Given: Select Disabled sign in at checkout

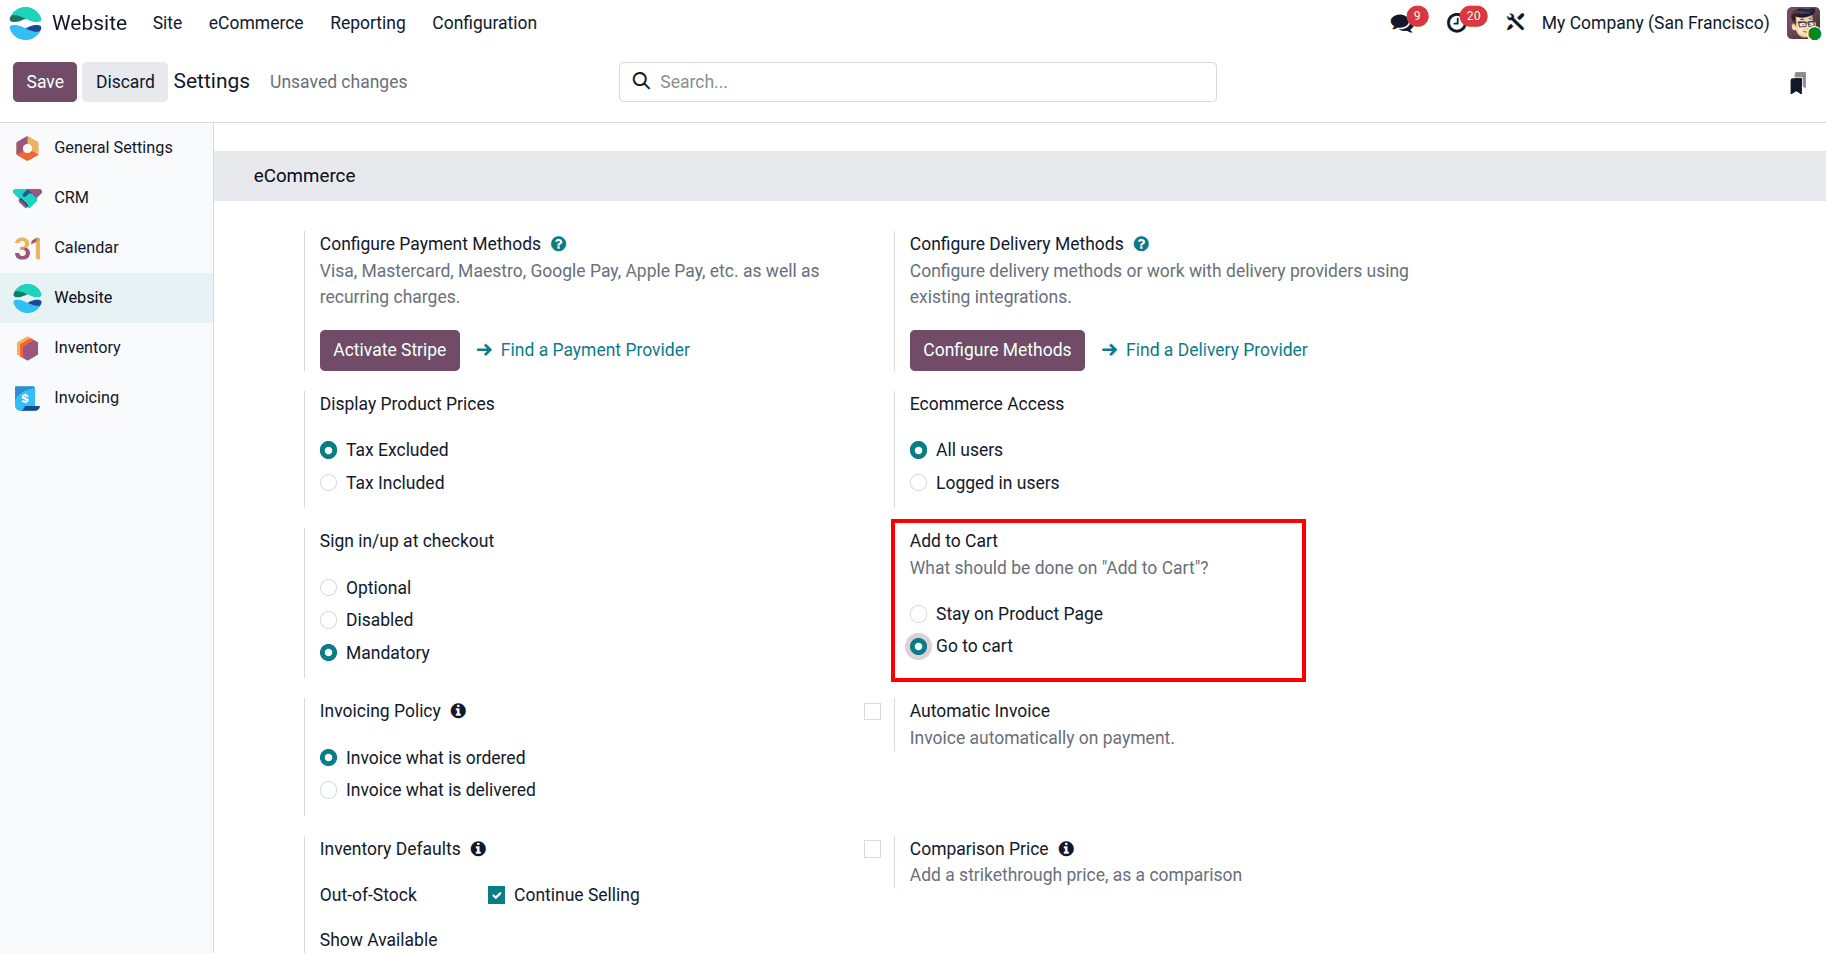Looking at the screenshot, I should point(328,620).
